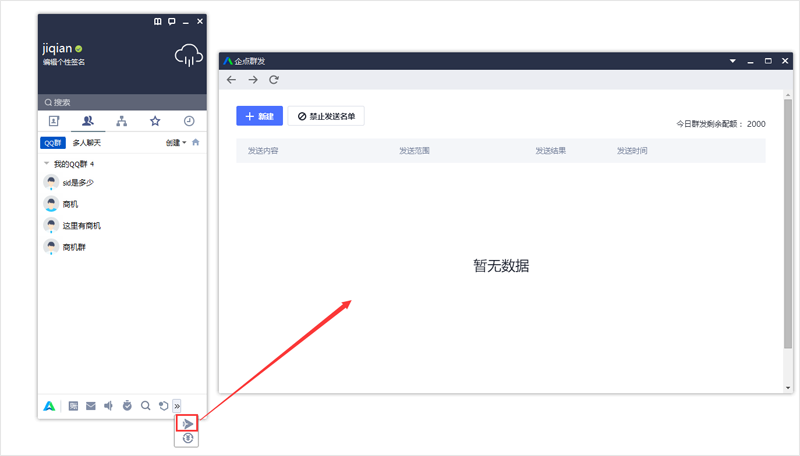Edit the personal signature under jiqian
The image size is (800, 456).
coord(64,62)
